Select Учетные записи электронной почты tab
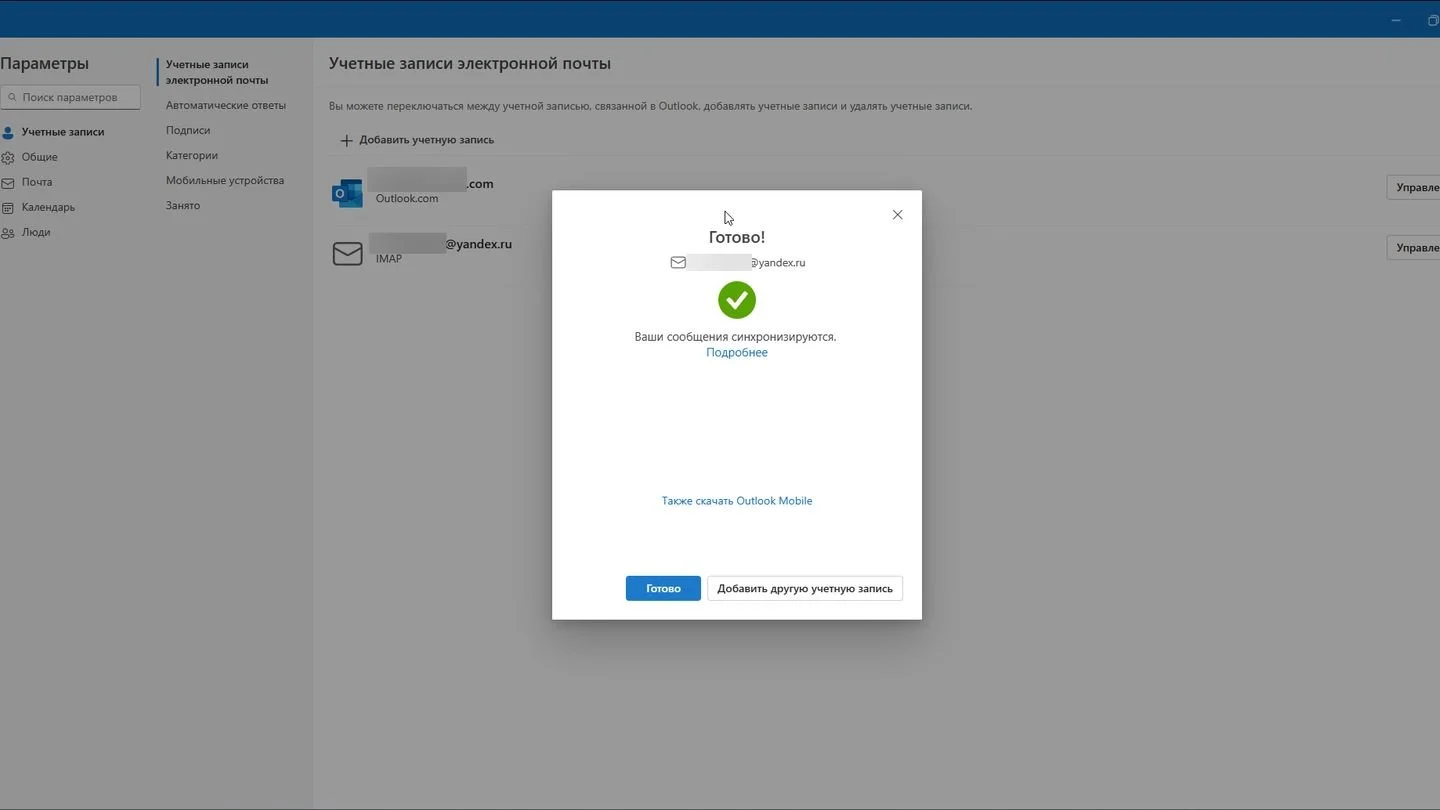The image size is (1440, 810). pyautogui.click(x=217, y=72)
